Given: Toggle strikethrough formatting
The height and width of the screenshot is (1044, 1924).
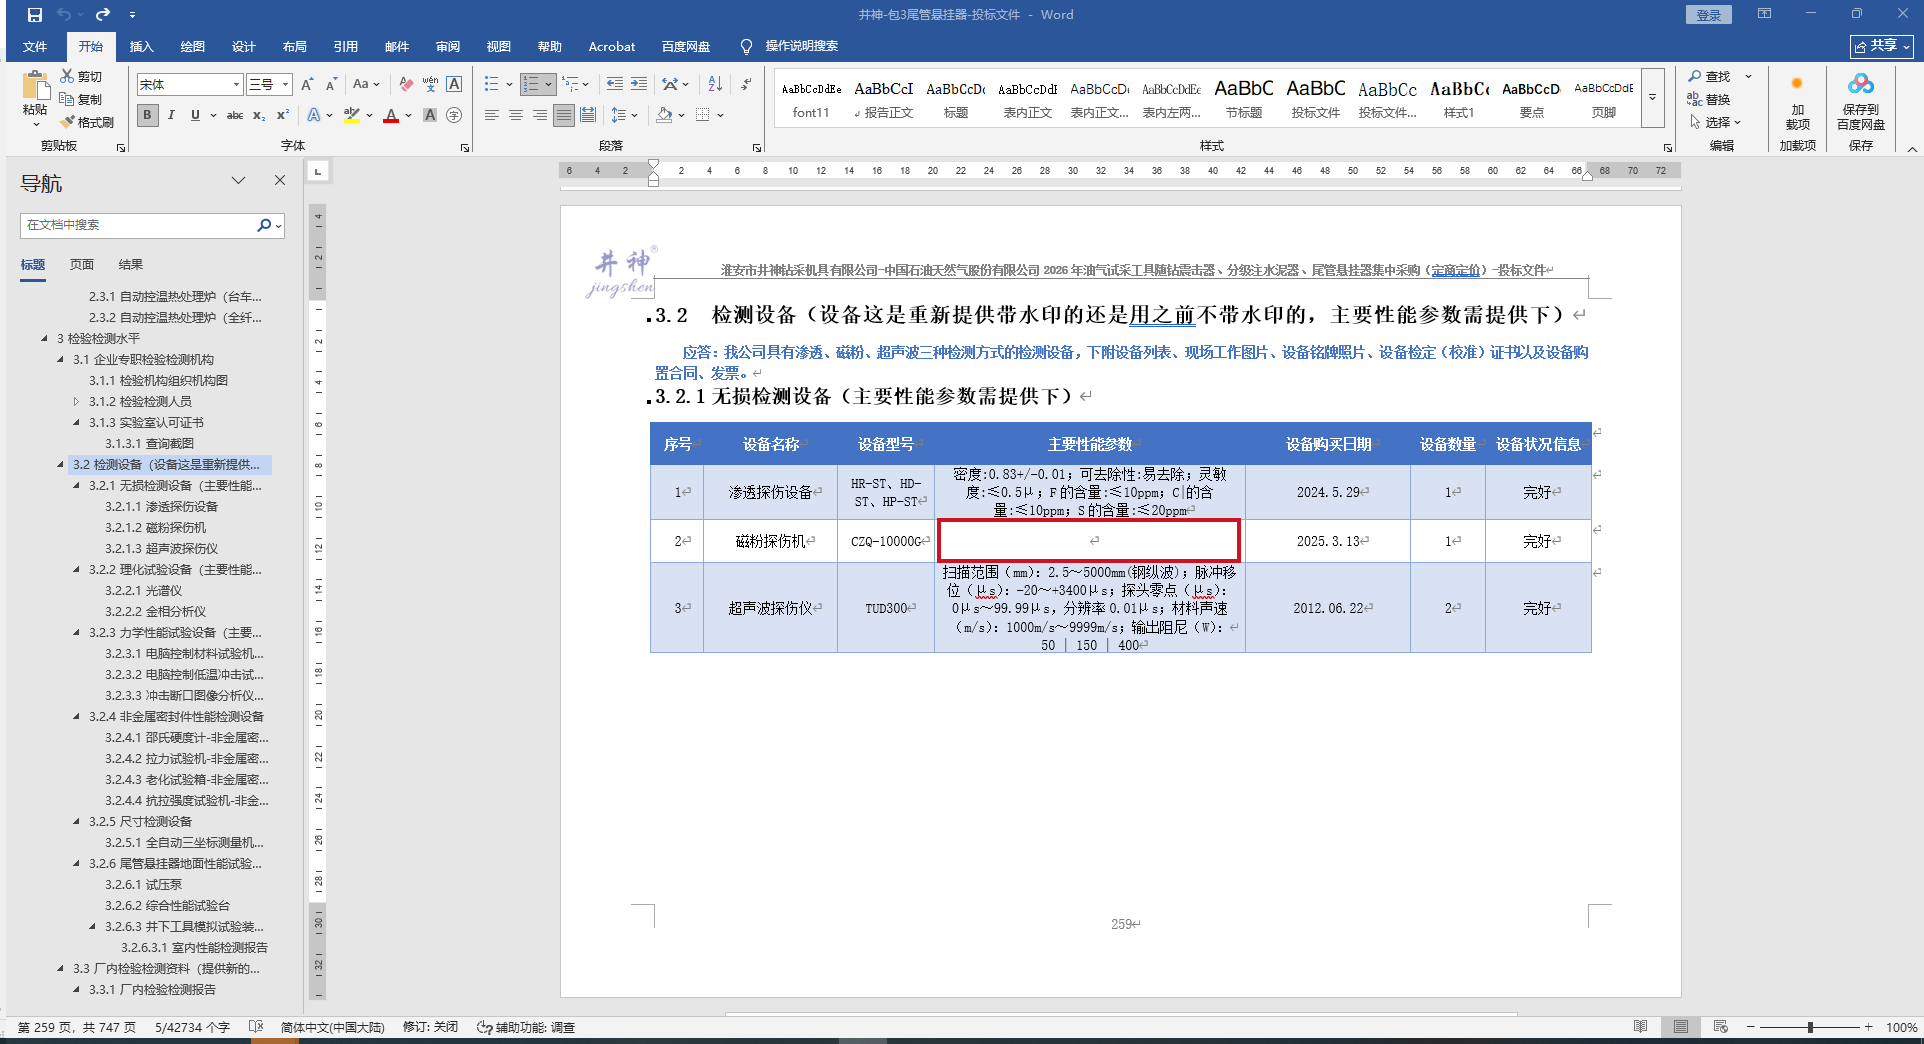Looking at the screenshot, I should pyautogui.click(x=235, y=116).
